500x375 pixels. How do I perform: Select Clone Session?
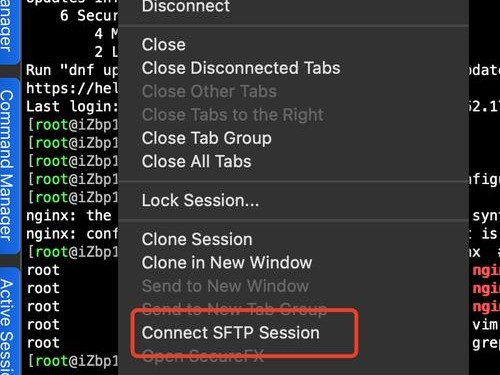[x=197, y=239]
